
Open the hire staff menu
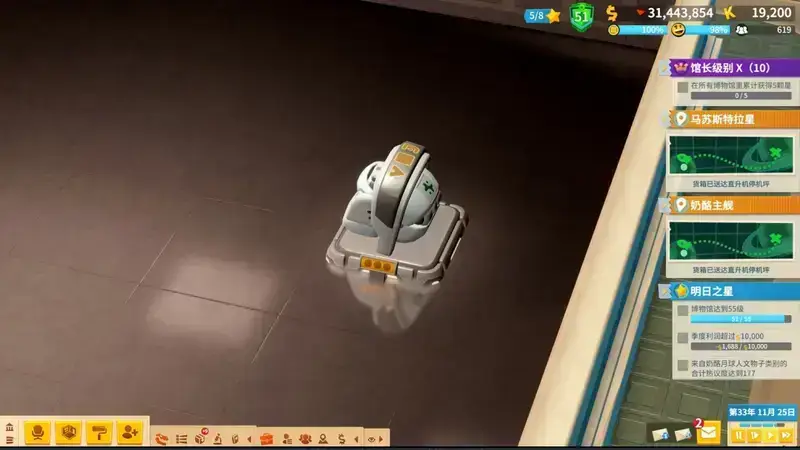click(129, 432)
